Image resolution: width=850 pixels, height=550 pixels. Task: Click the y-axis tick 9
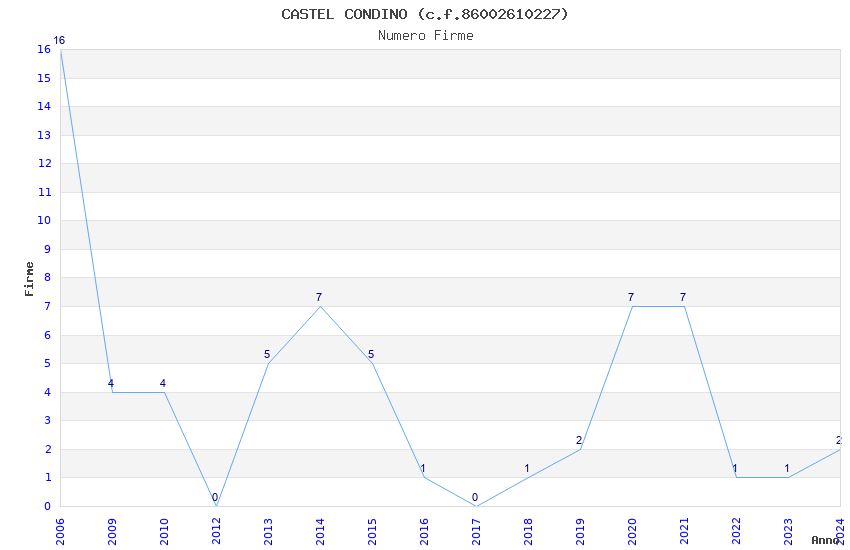pos(48,249)
